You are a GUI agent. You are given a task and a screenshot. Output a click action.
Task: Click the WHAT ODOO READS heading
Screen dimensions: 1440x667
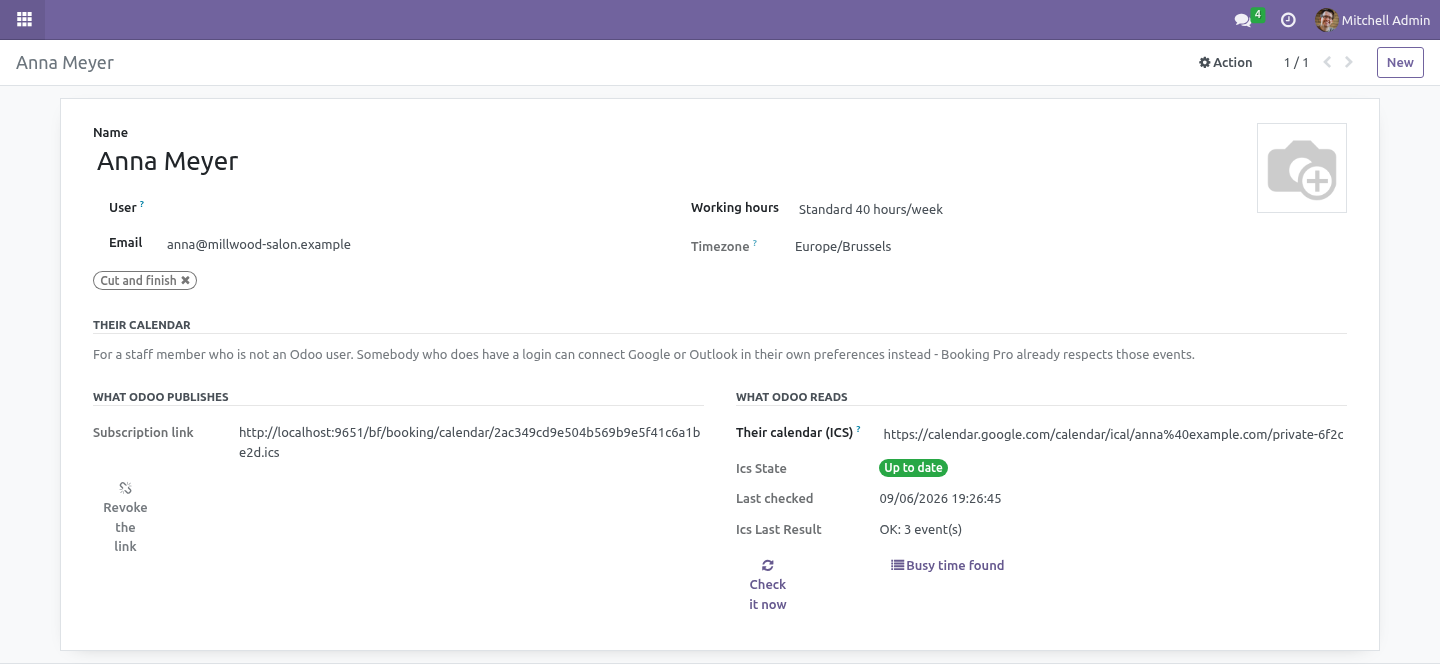tap(792, 397)
